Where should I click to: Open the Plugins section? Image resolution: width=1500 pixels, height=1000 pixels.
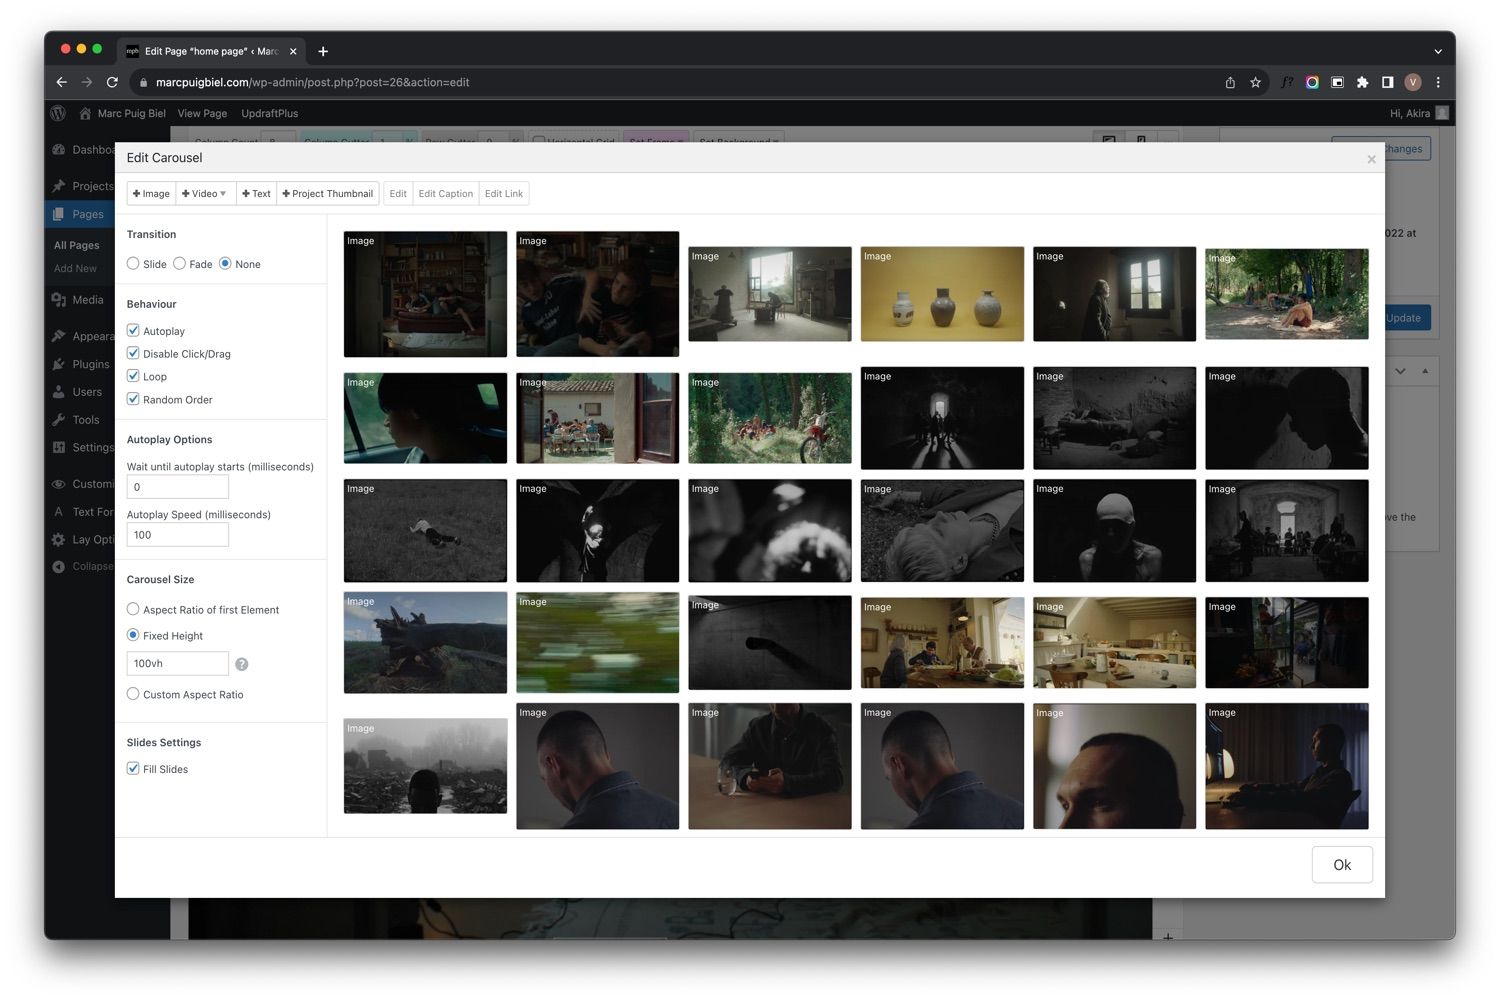(x=58, y=364)
